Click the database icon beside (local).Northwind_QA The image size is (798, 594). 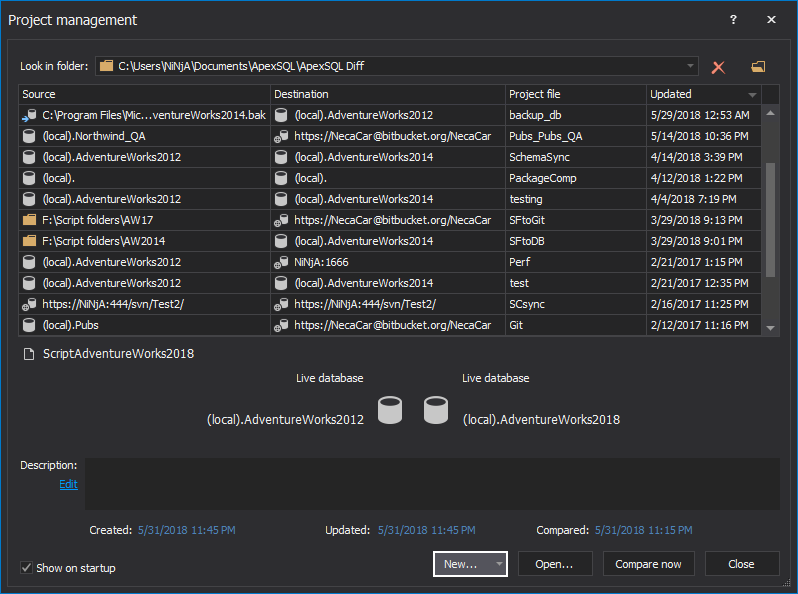(29, 136)
